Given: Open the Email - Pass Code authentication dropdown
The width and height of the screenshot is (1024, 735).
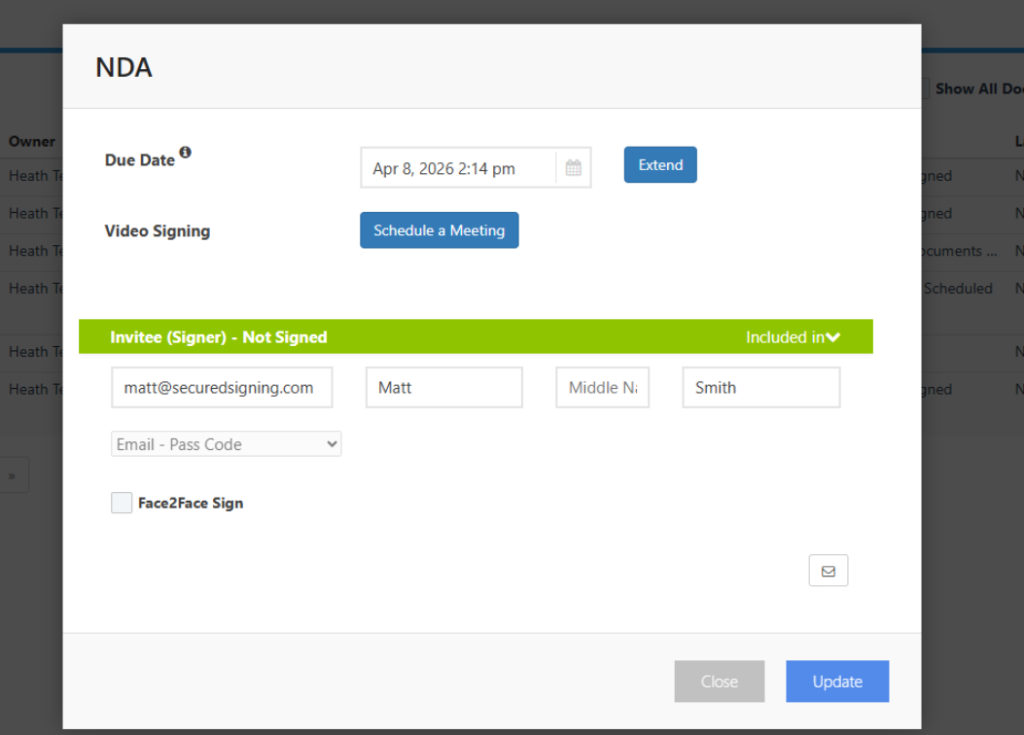Looking at the screenshot, I should [x=226, y=443].
